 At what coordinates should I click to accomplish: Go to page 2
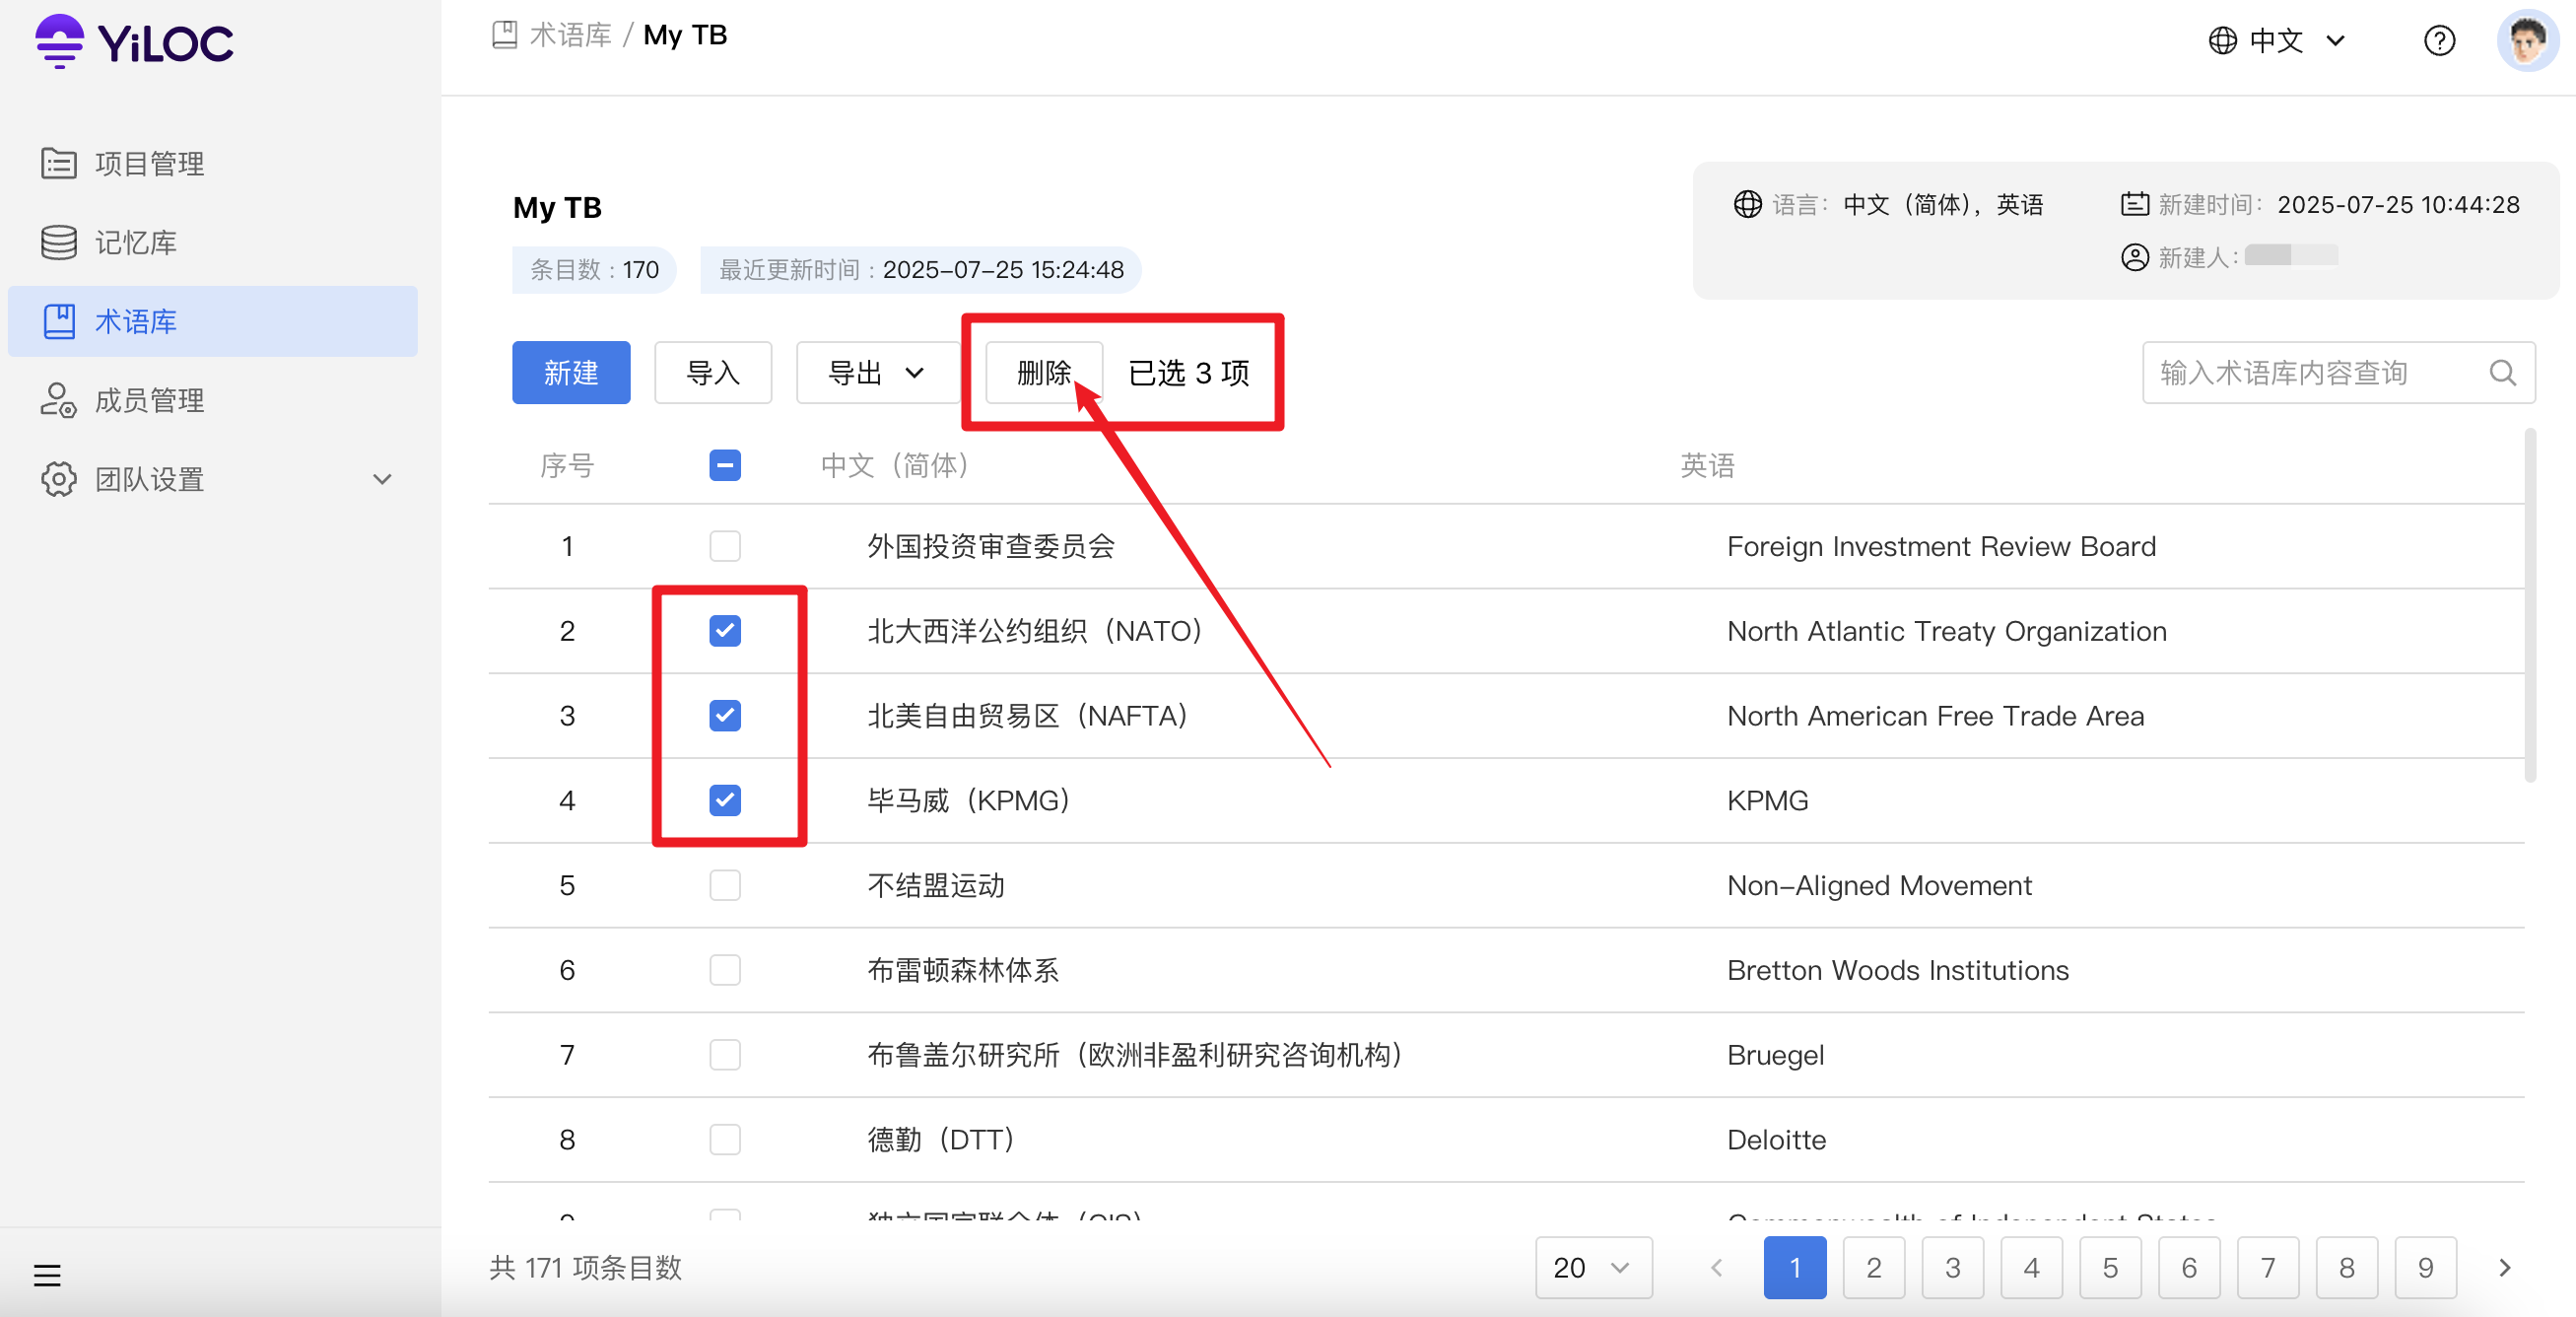(x=1874, y=1268)
